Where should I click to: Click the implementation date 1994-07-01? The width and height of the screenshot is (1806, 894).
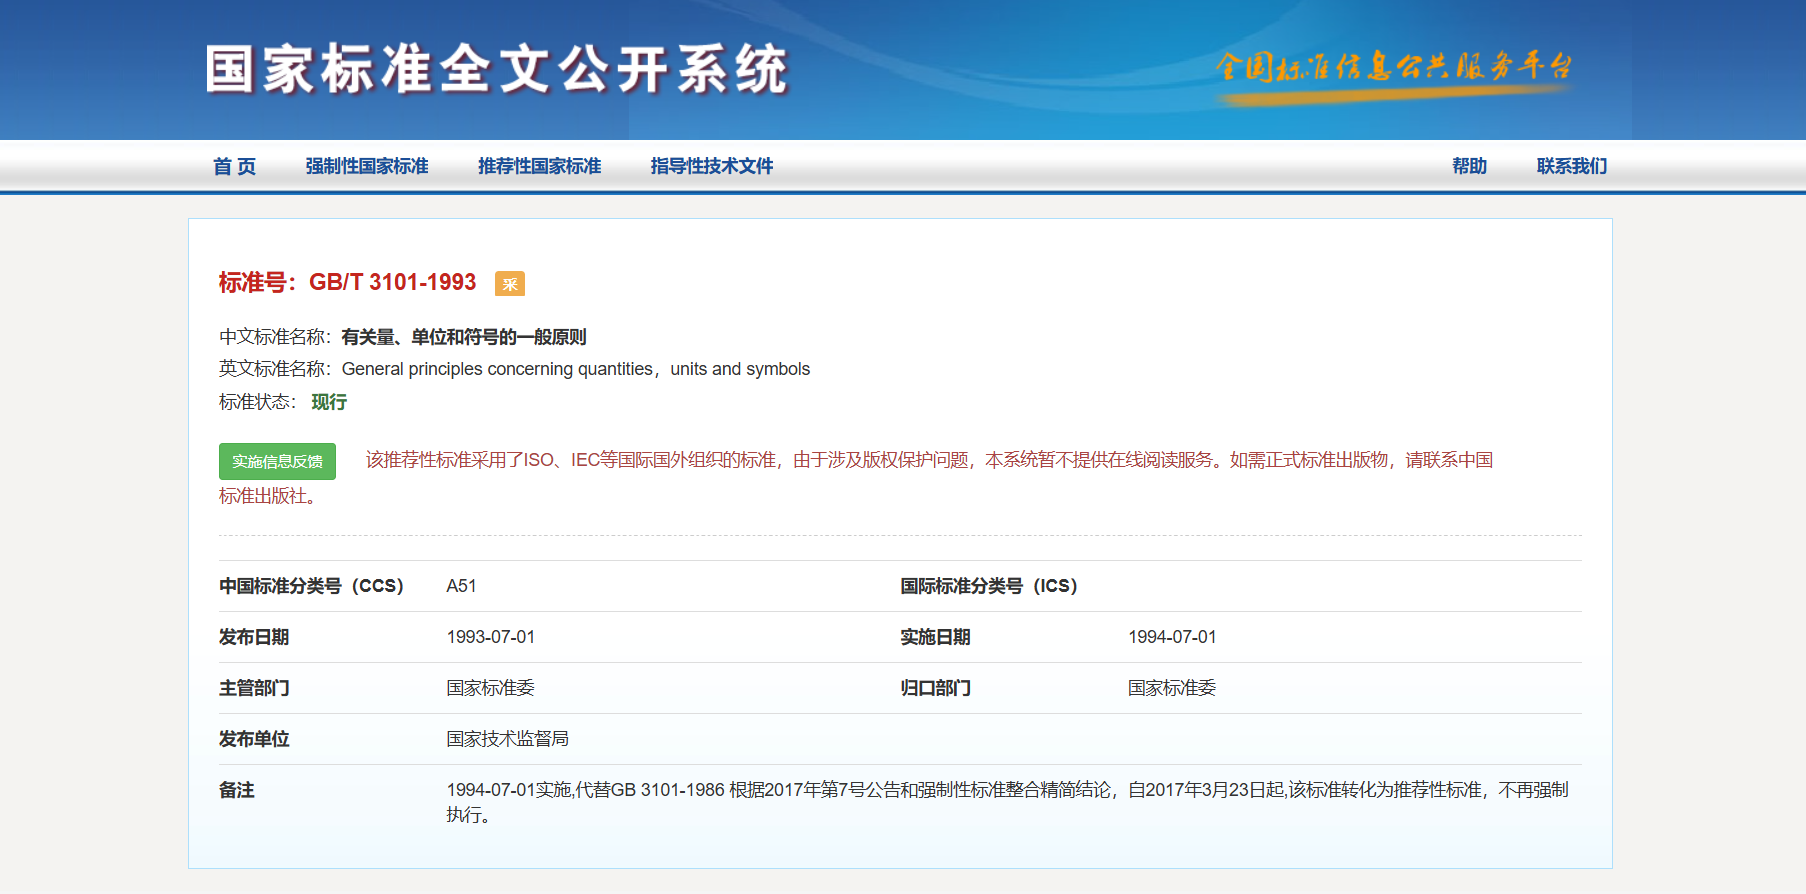(1172, 637)
